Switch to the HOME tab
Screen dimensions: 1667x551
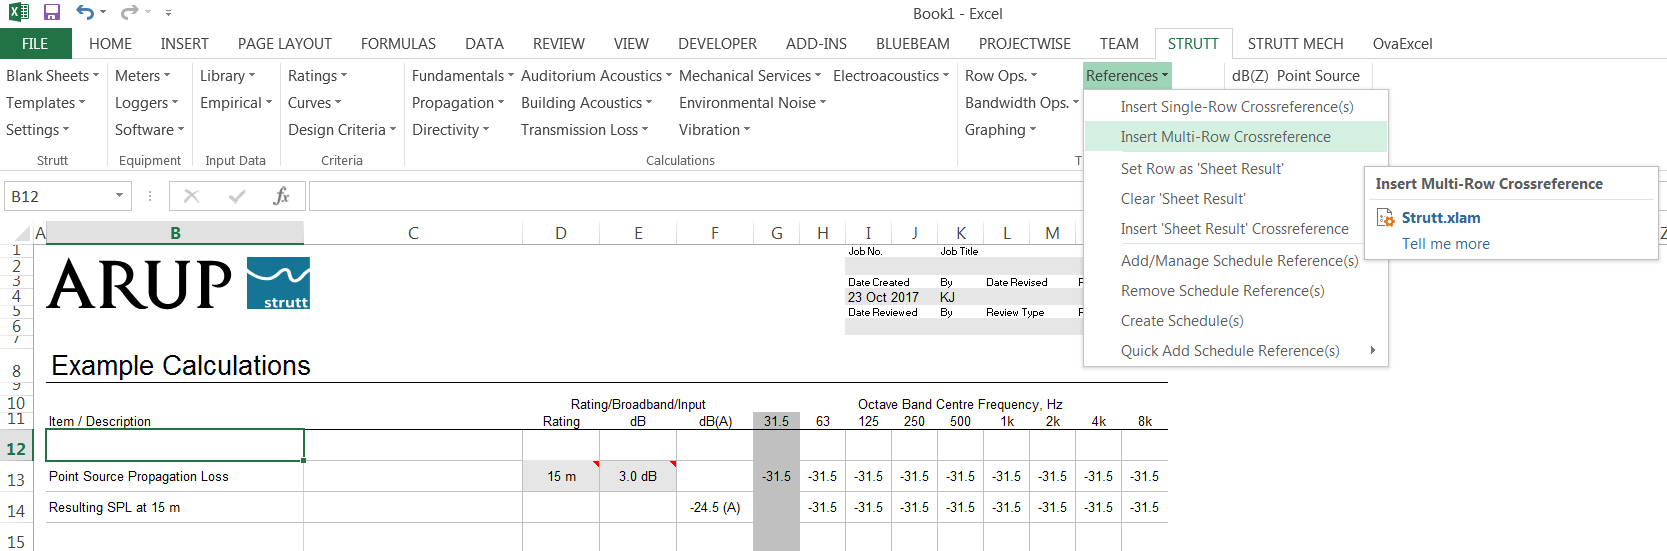[x=110, y=44]
